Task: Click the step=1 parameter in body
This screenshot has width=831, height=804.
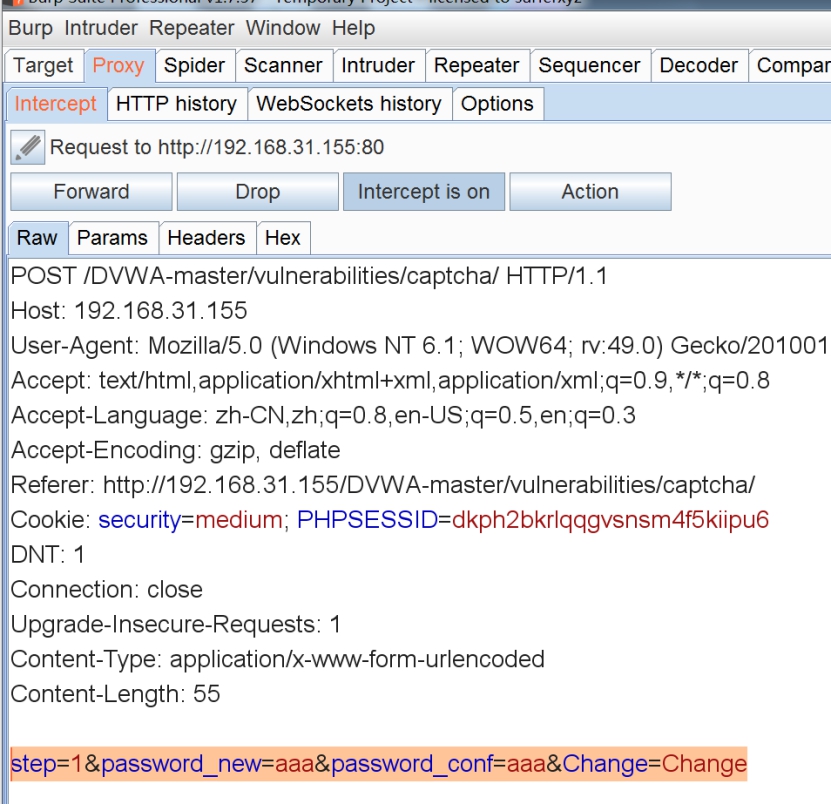Action: tap(47, 764)
